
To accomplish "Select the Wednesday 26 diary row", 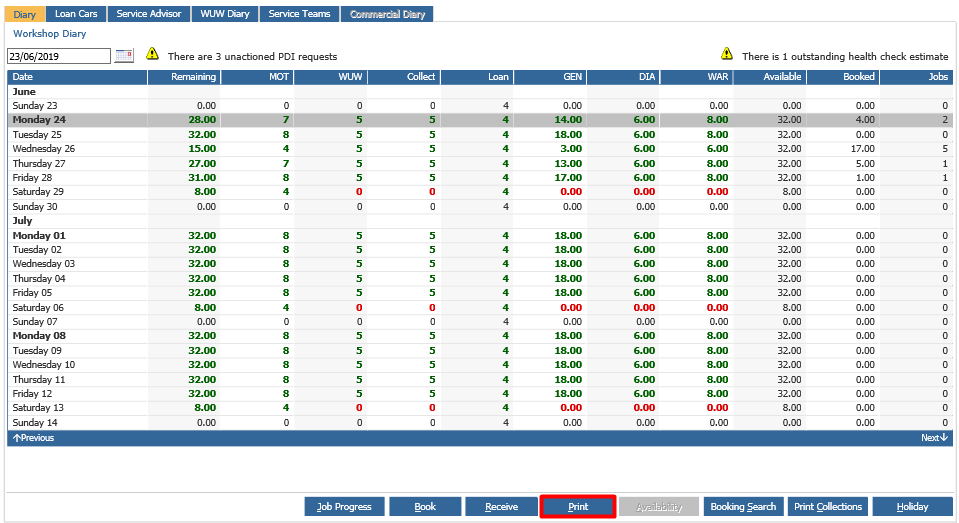I will (480, 149).
